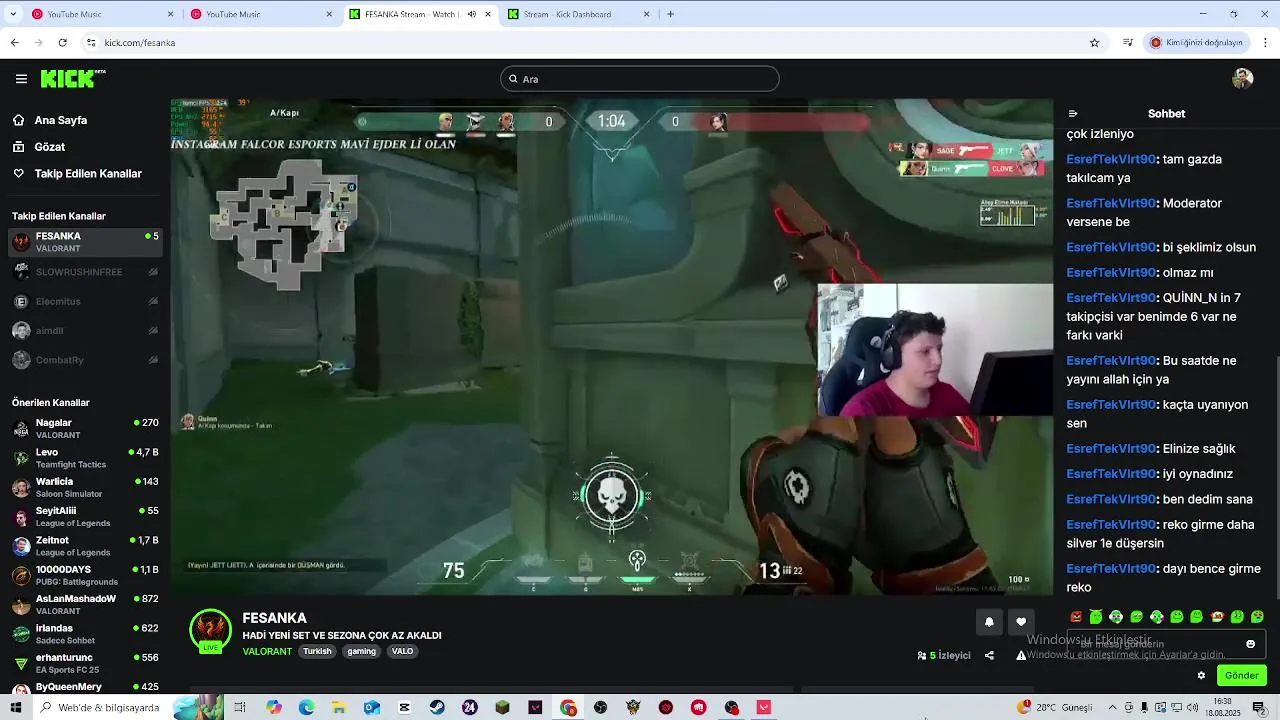This screenshot has height=720, width=1280.
Task: Go to Ana Sayfa in sidebar
Action: 60,120
